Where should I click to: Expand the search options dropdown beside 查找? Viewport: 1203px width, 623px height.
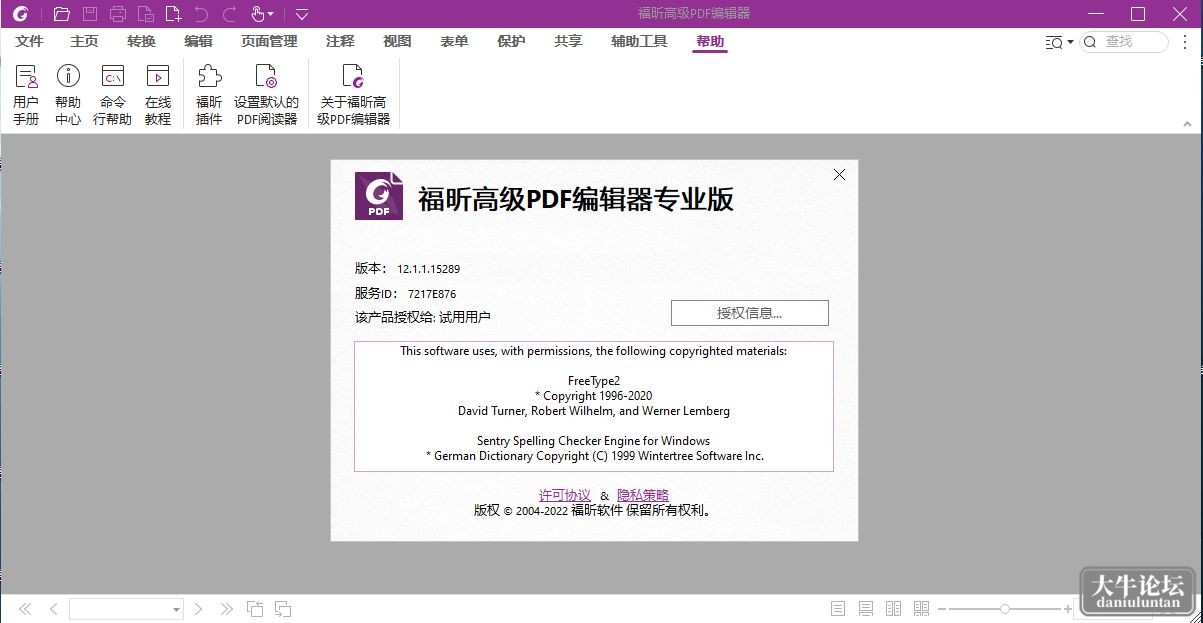pos(1070,42)
